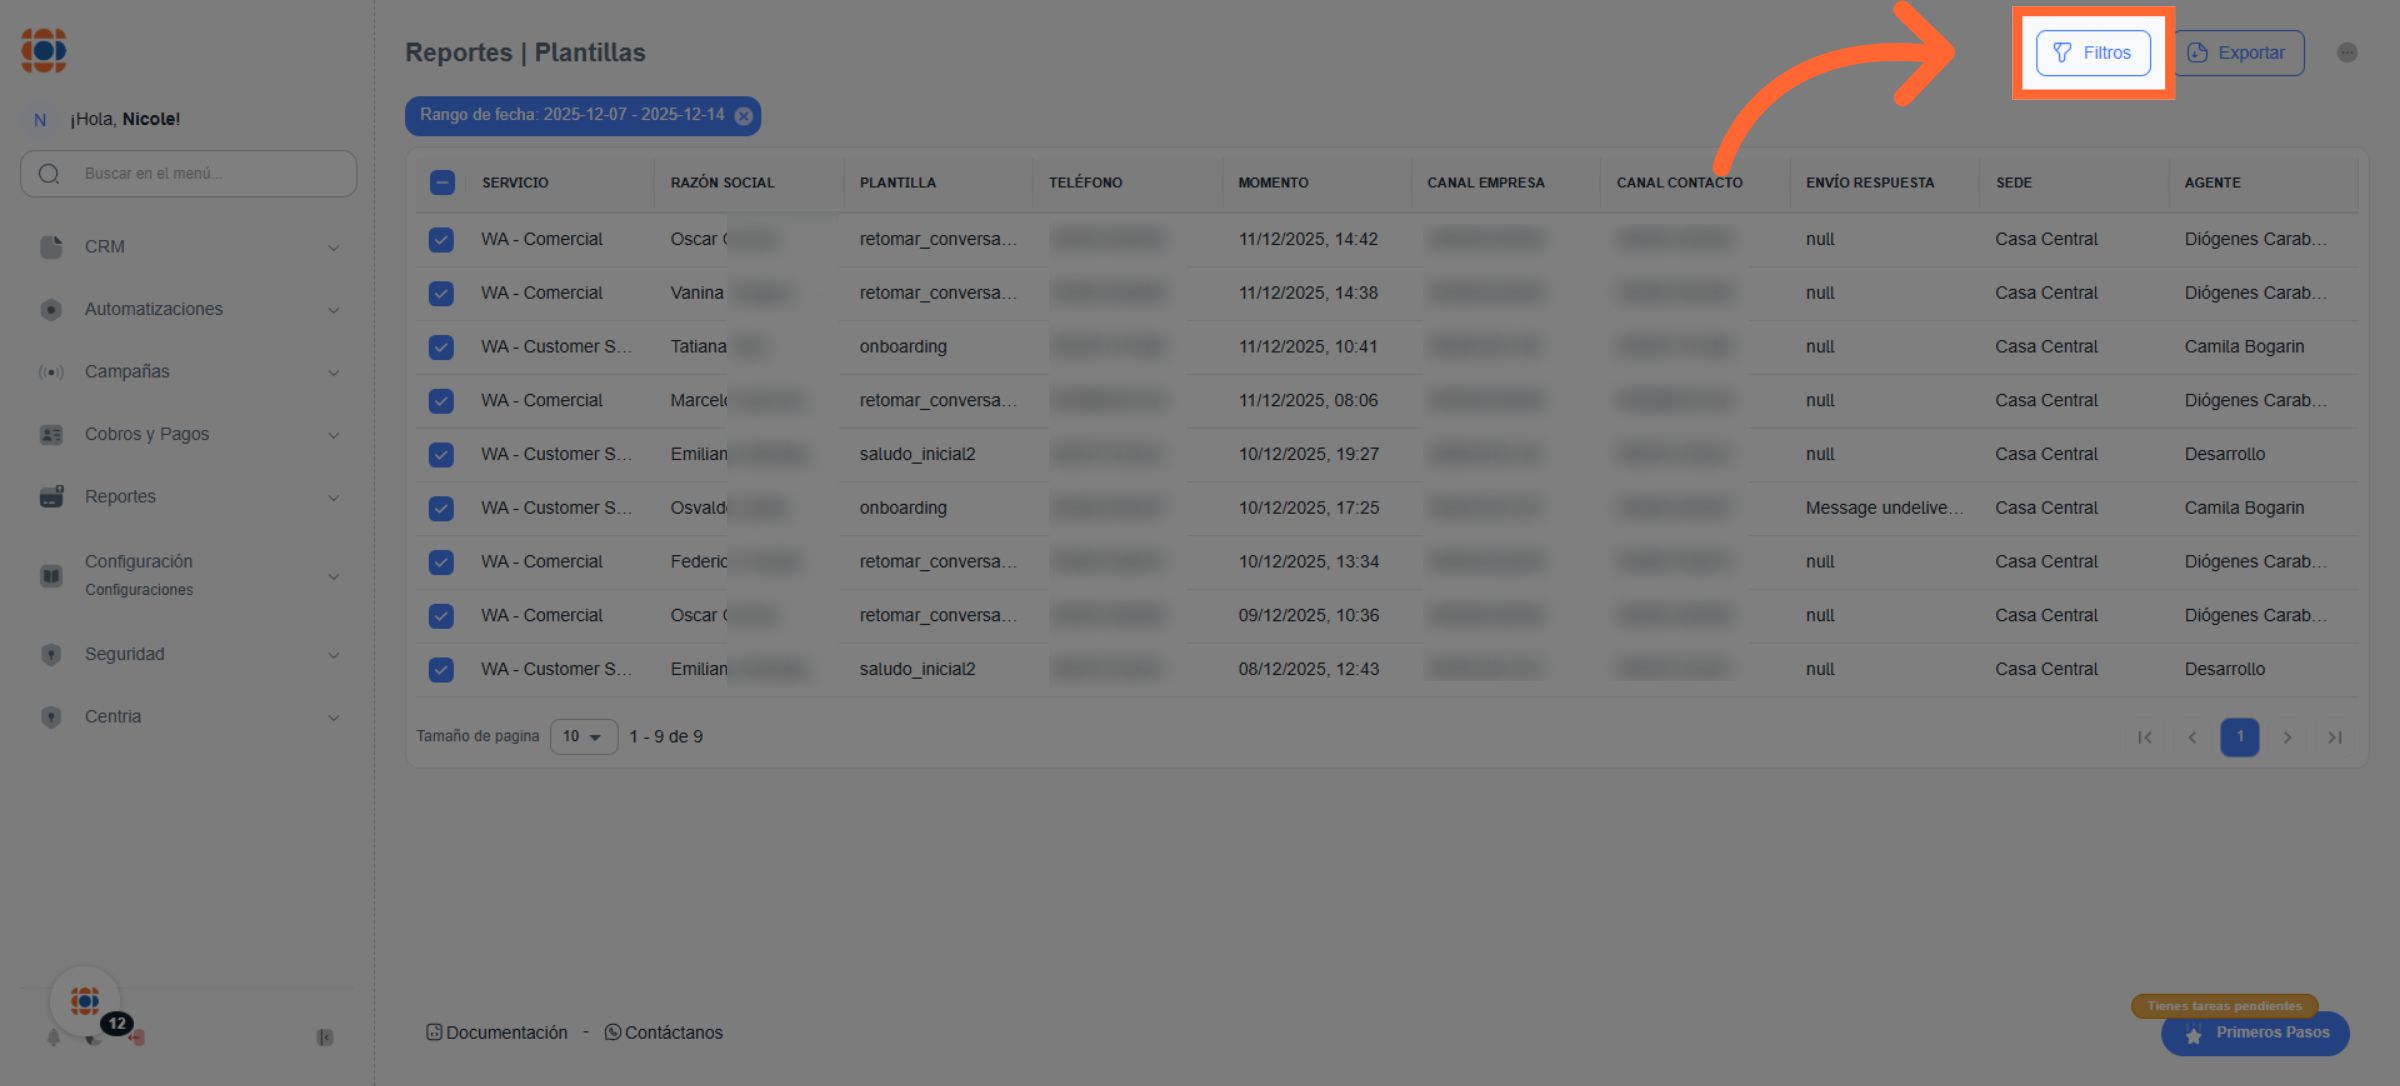Open the floating assistant widget with the 12 badge

coord(86,1001)
